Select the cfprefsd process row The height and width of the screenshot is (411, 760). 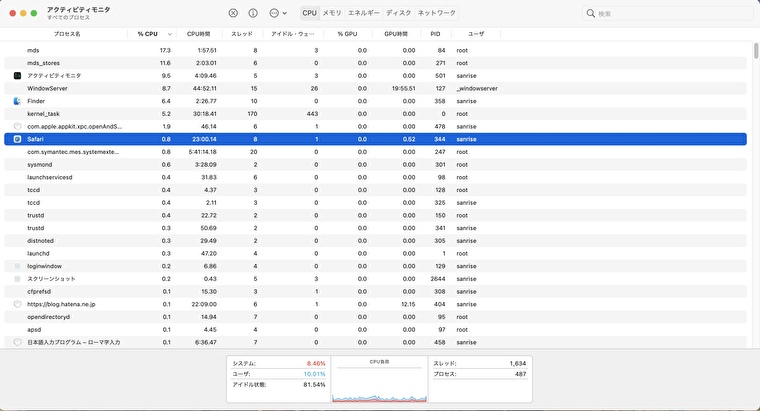pyautogui.click(x=375, y=291)
